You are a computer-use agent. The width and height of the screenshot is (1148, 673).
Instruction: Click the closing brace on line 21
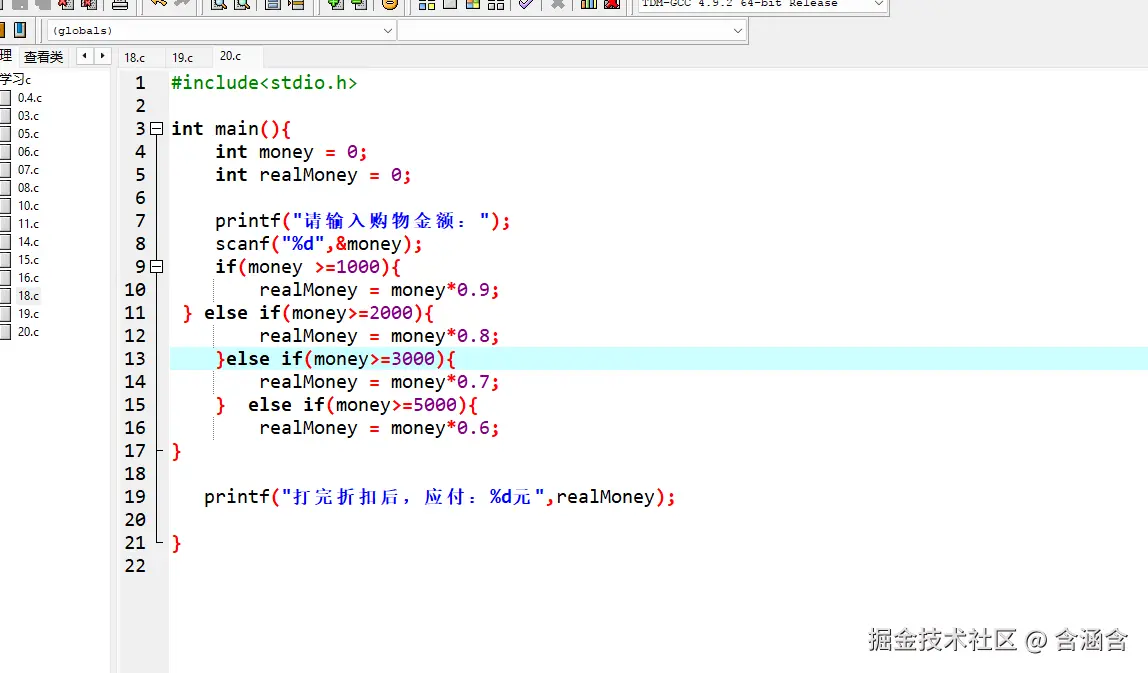point(176,543)
